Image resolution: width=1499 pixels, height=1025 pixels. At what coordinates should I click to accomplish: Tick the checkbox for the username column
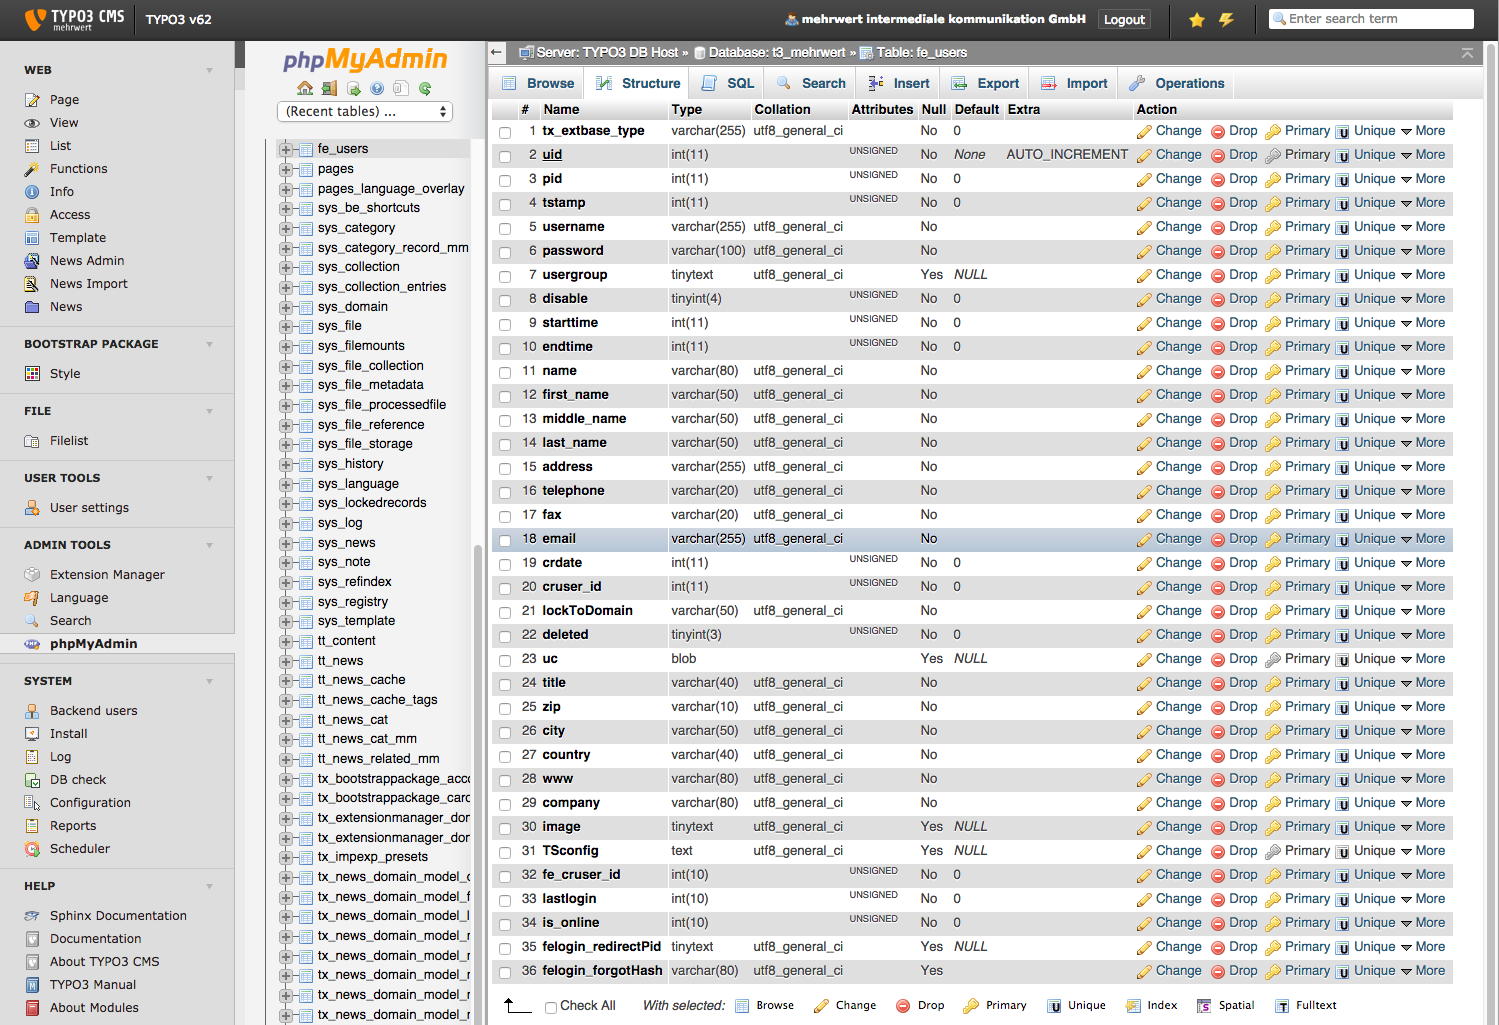click(x=505, y=228)
